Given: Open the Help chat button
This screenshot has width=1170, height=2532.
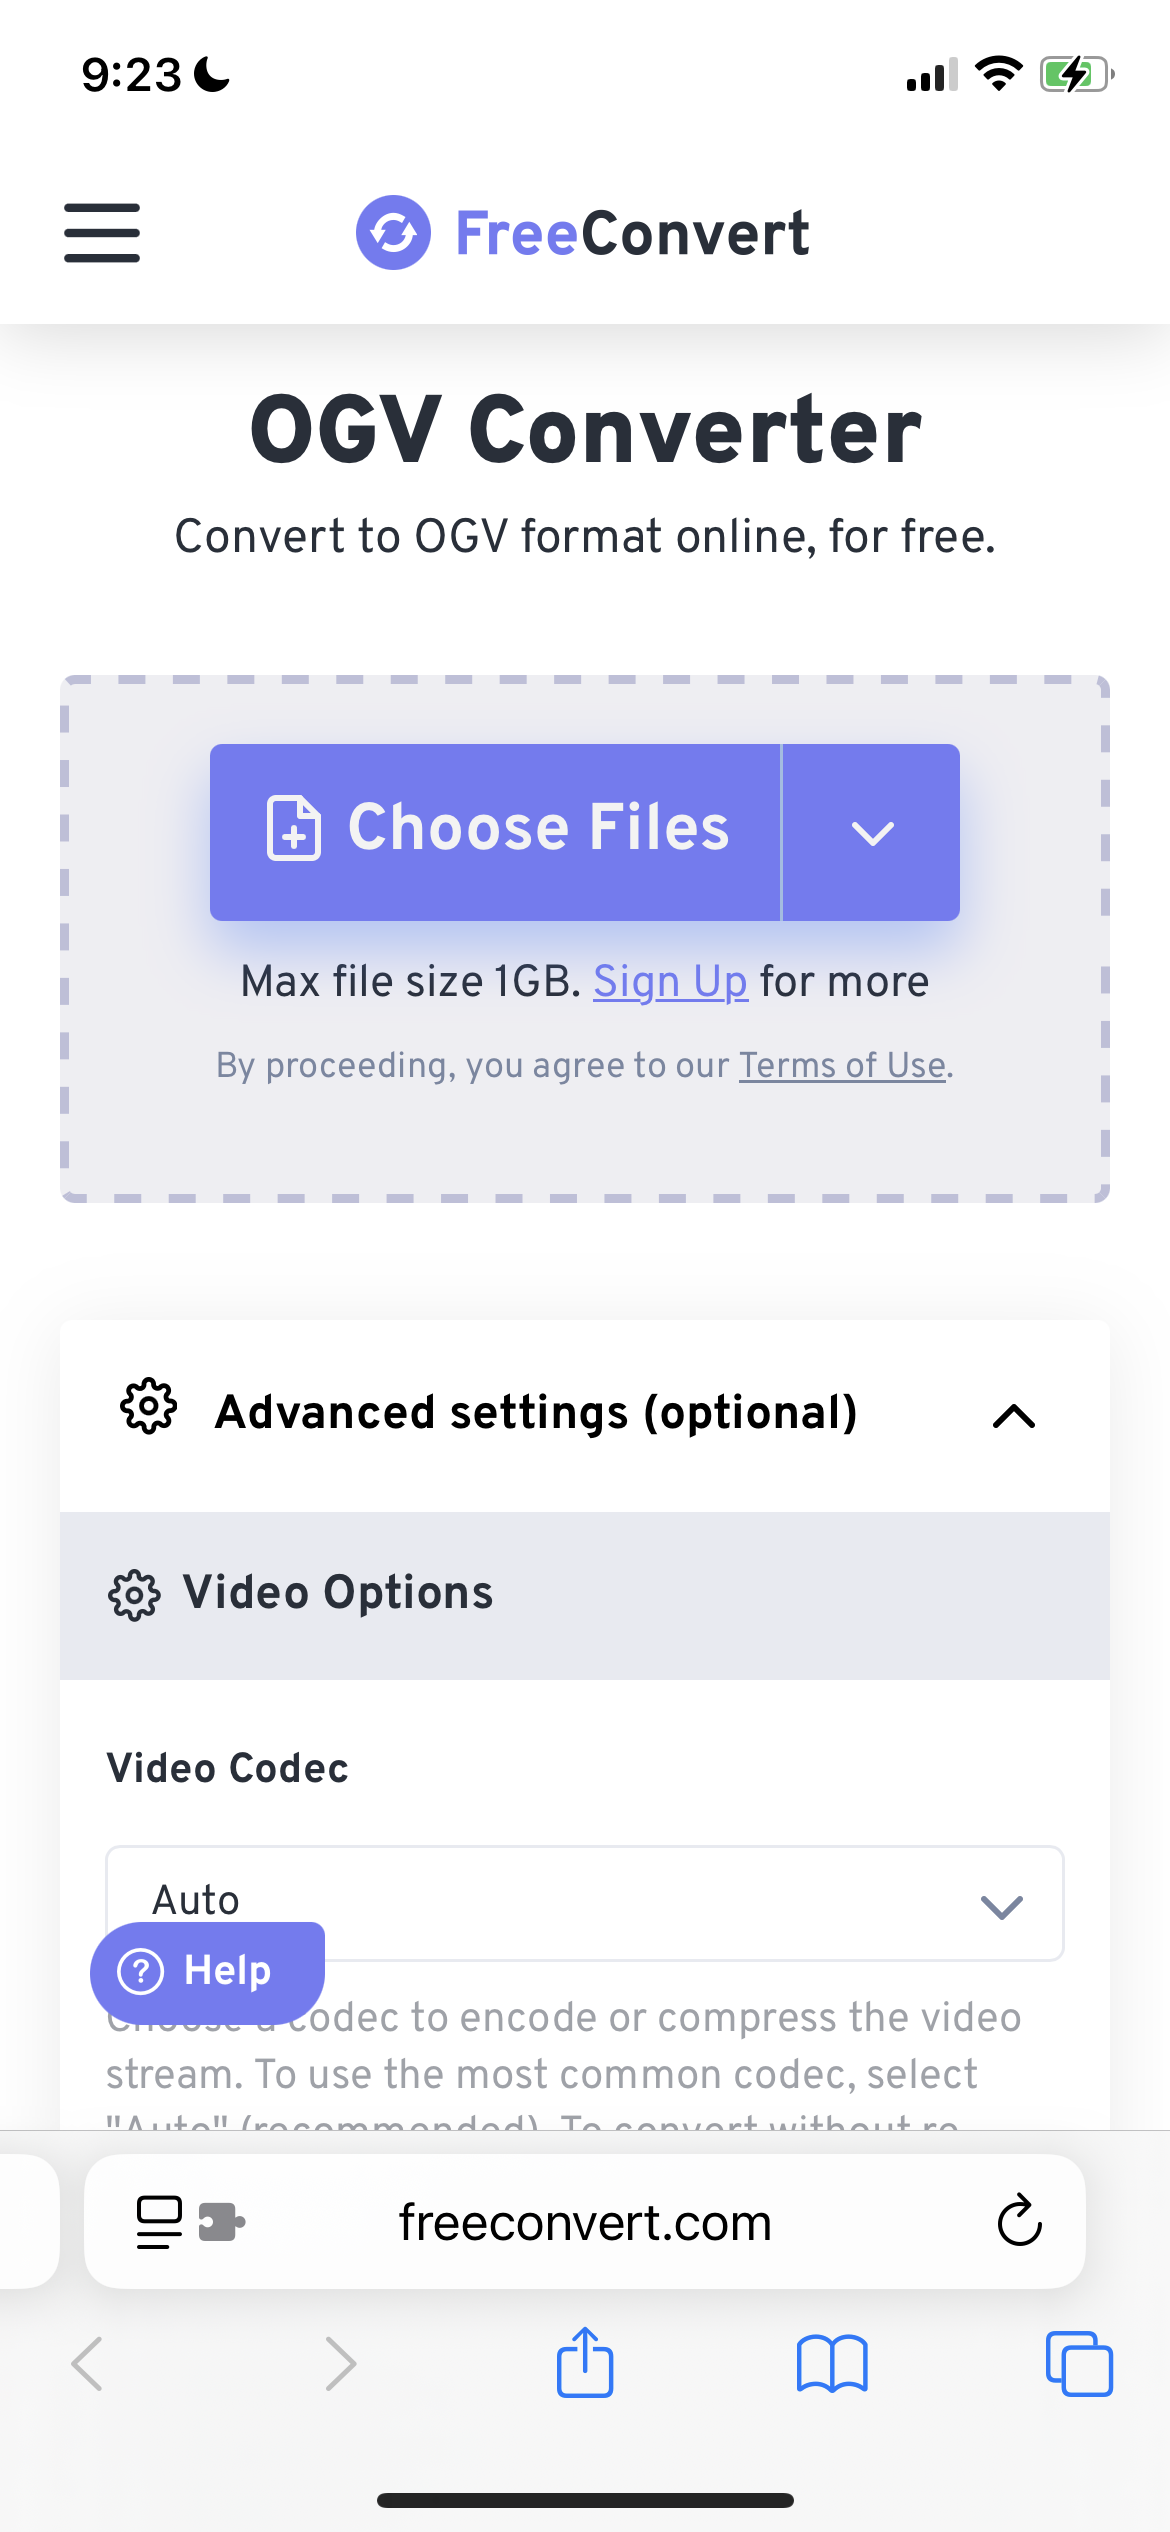Looking at the screenshot, I should [207, 1972].
